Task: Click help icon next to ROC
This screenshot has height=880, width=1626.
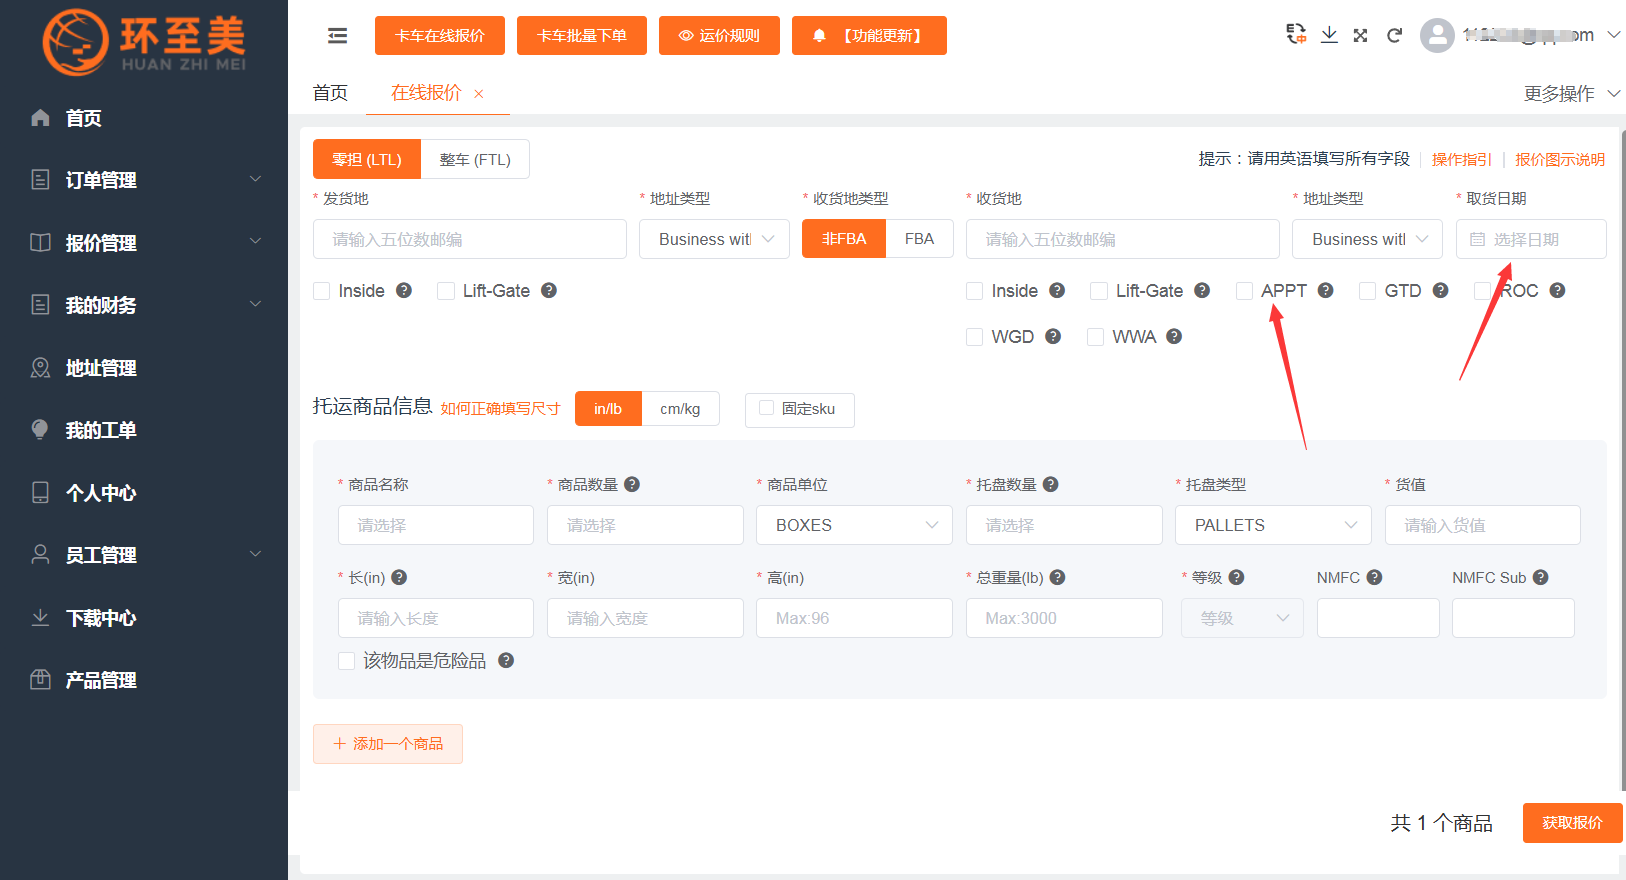Action: coord(1557,290)
